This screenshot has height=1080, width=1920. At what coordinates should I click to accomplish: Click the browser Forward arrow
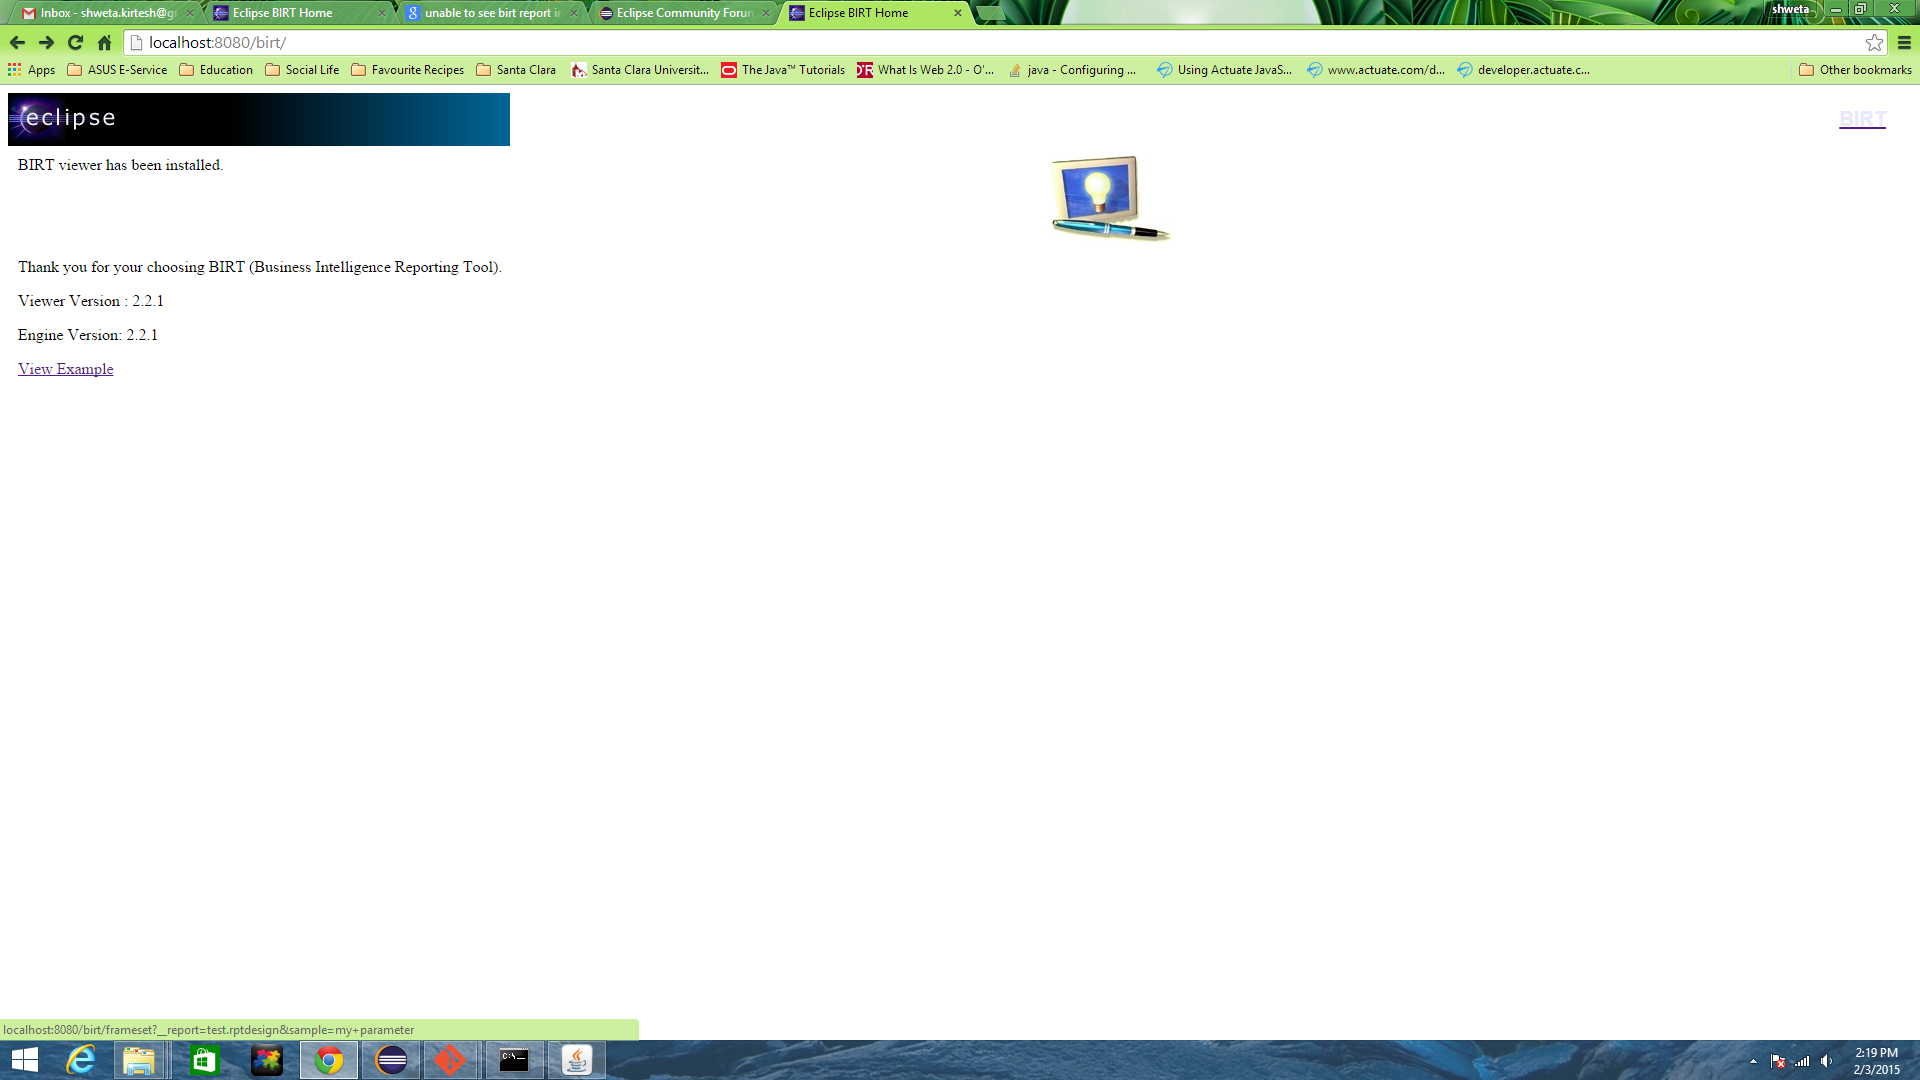click(46, 43)
